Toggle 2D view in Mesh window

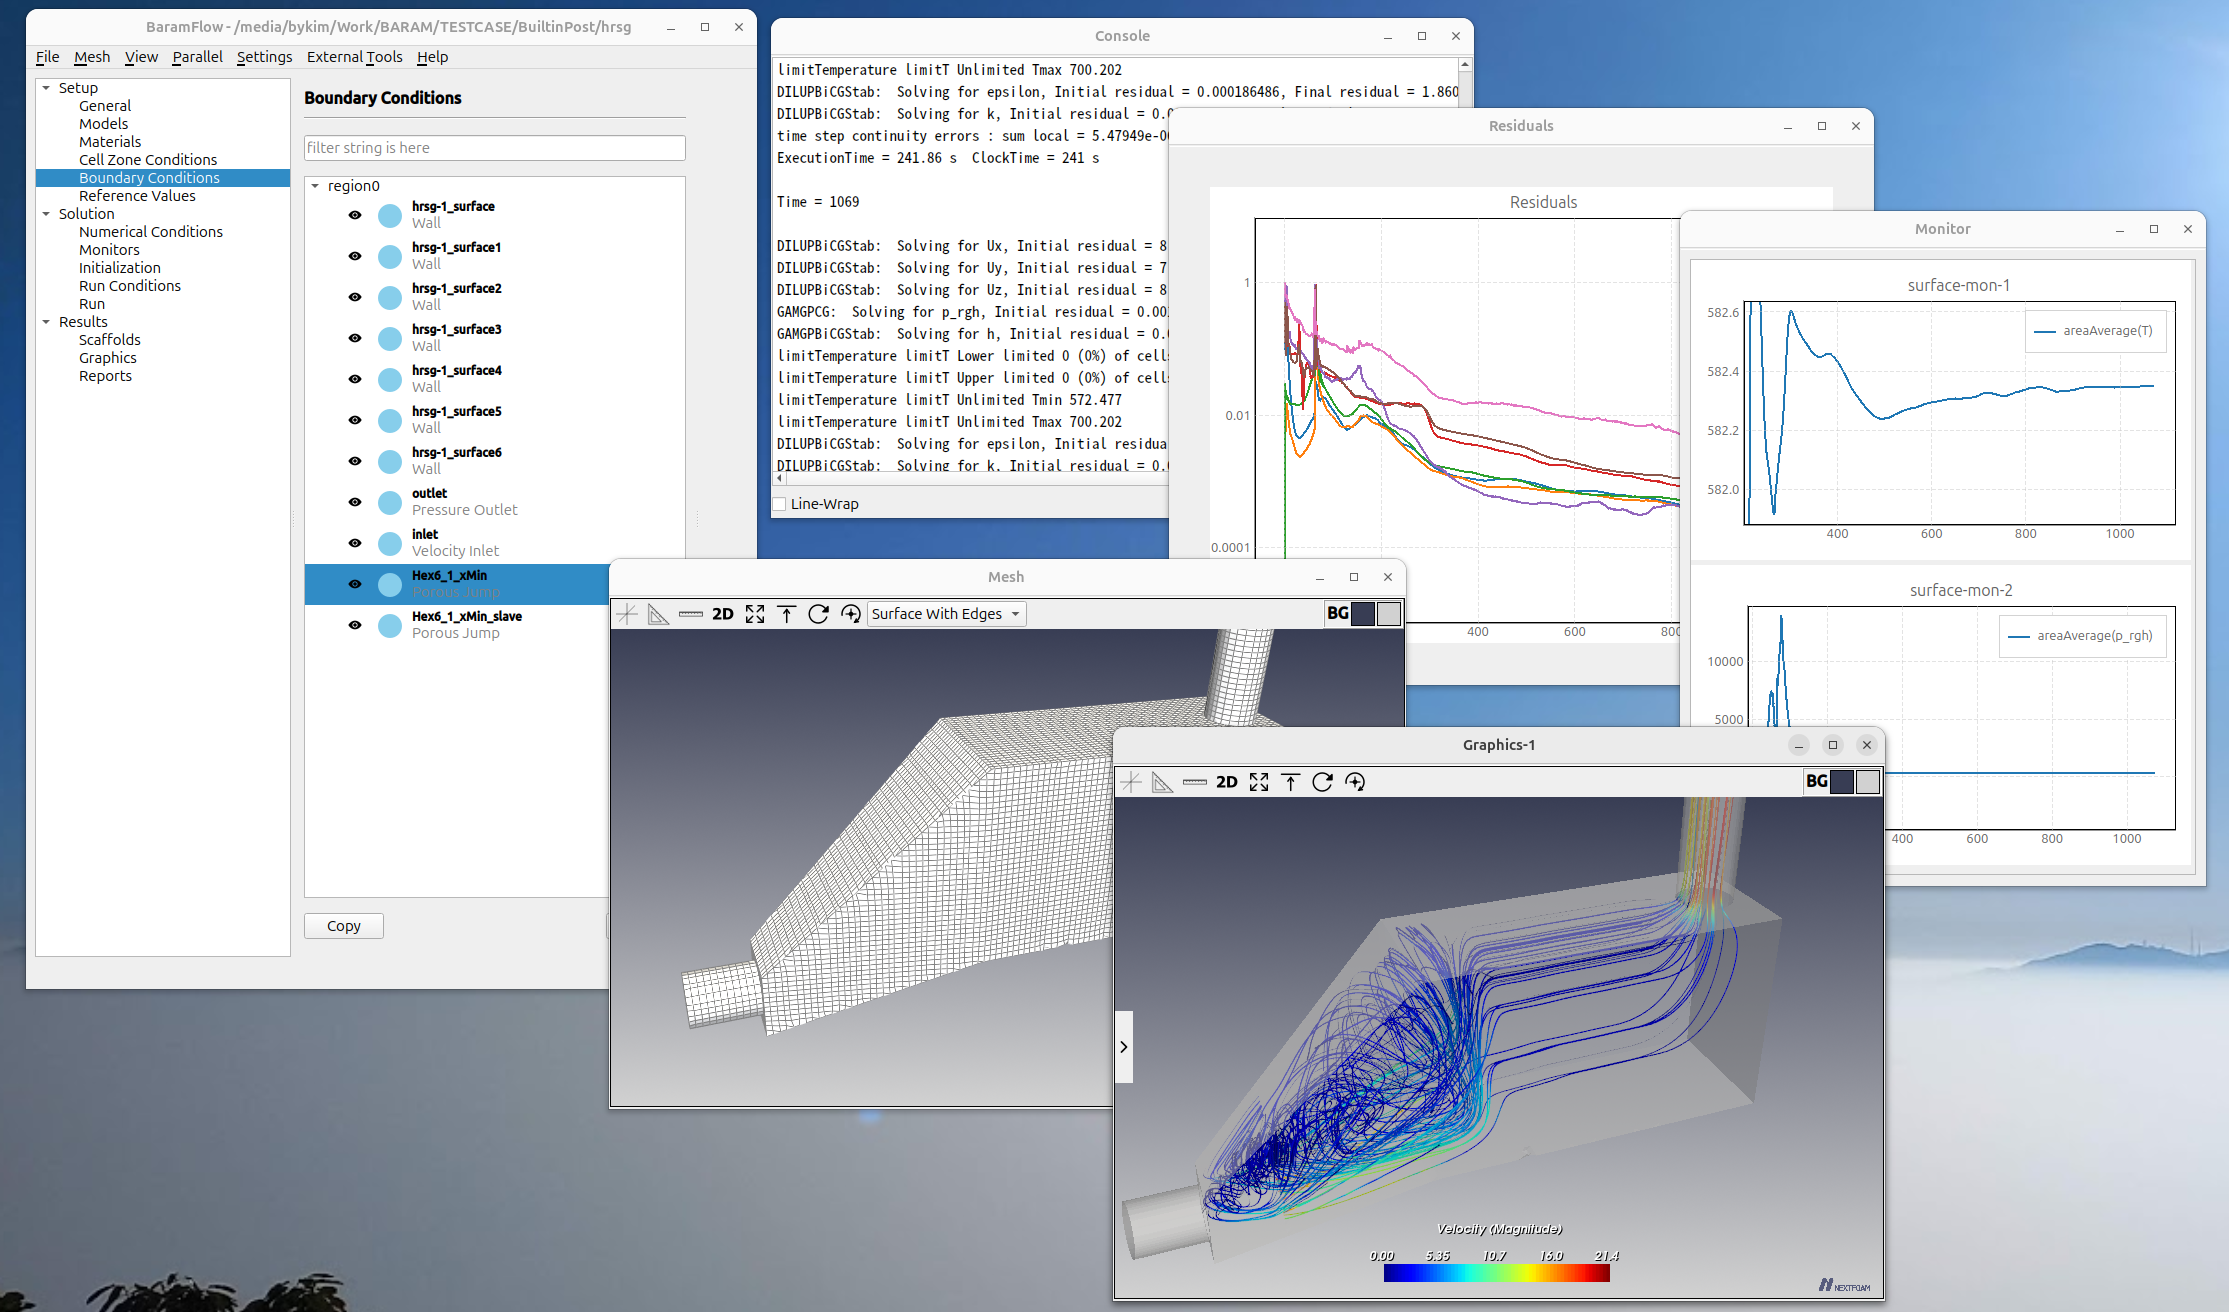pos(722,614)
